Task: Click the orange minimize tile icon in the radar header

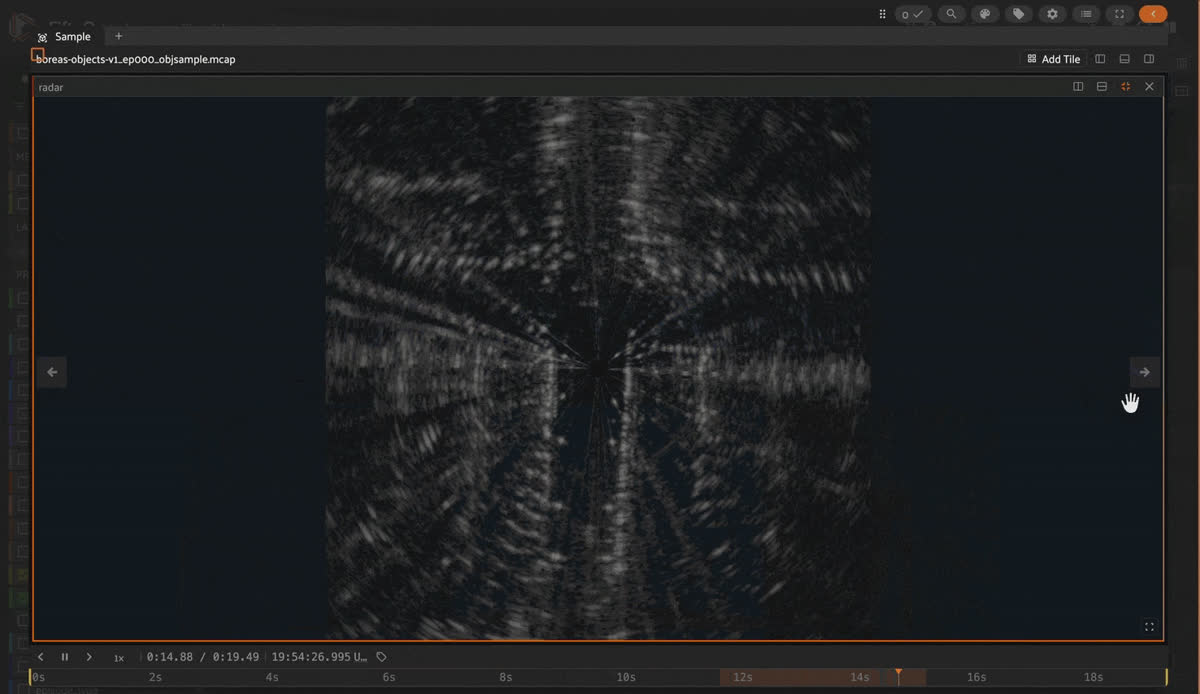Action: 1126,87
